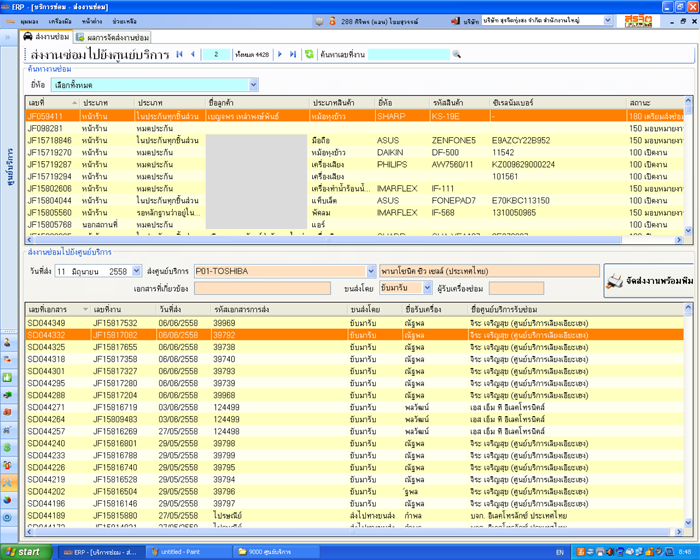Click the green refresh icon
This screenshot has height=560, width=700.
pyautogui.click(x=309, y=54)
